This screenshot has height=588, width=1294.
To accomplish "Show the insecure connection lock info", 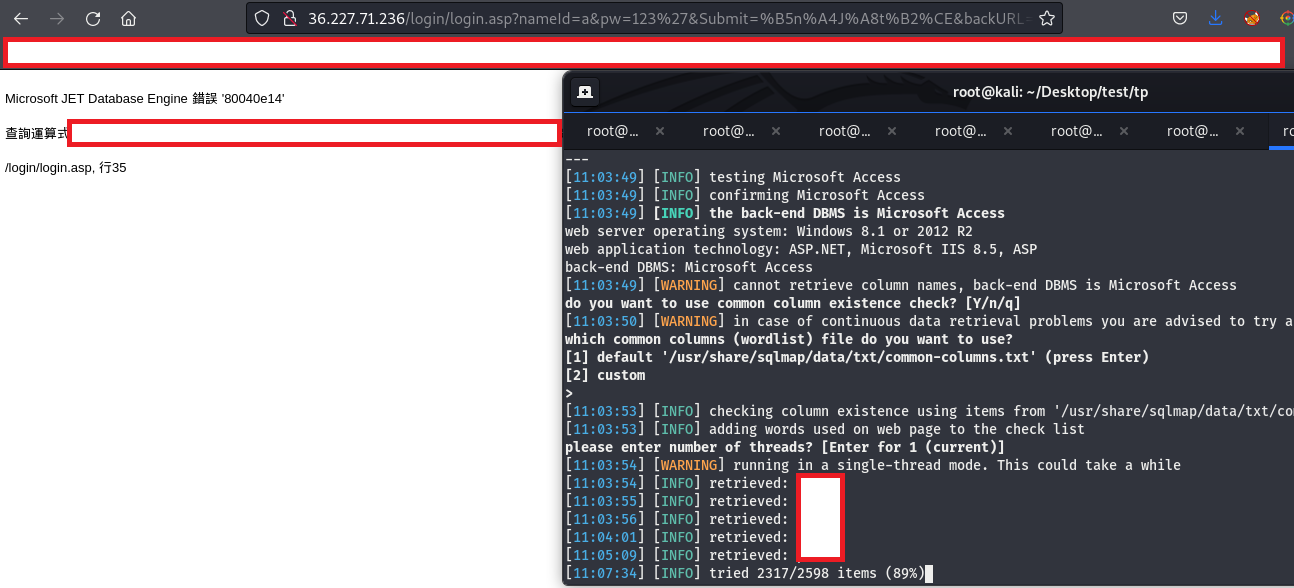I will [x=290, y=18].
